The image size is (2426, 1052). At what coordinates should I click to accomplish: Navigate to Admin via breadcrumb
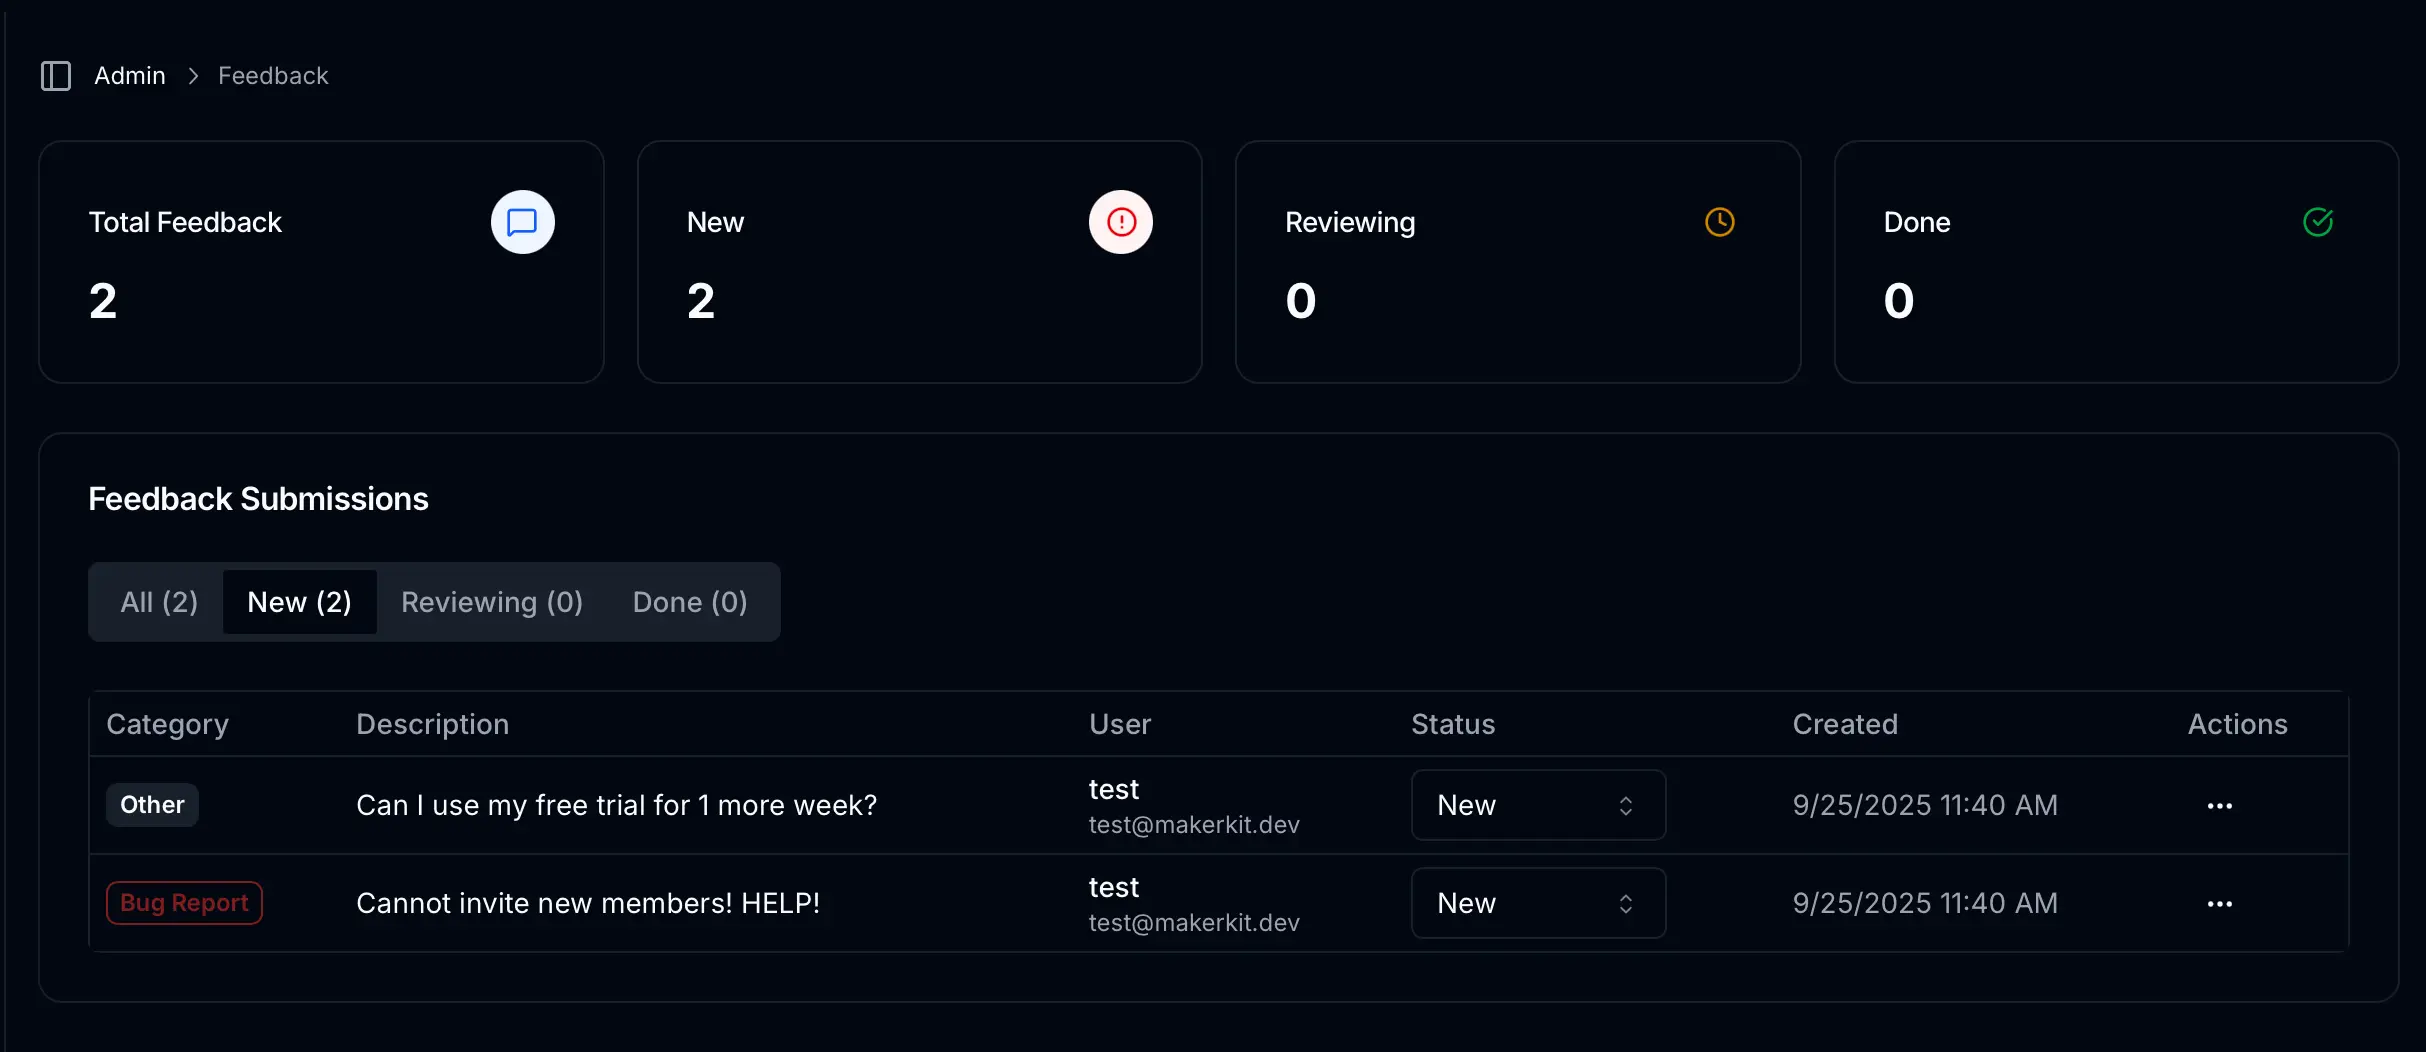[130, 75]
